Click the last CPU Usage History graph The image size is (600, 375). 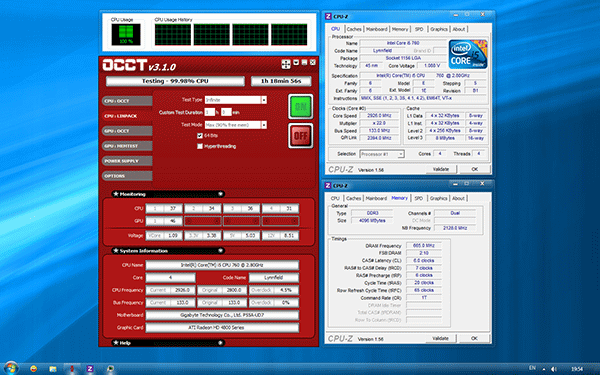289,34
